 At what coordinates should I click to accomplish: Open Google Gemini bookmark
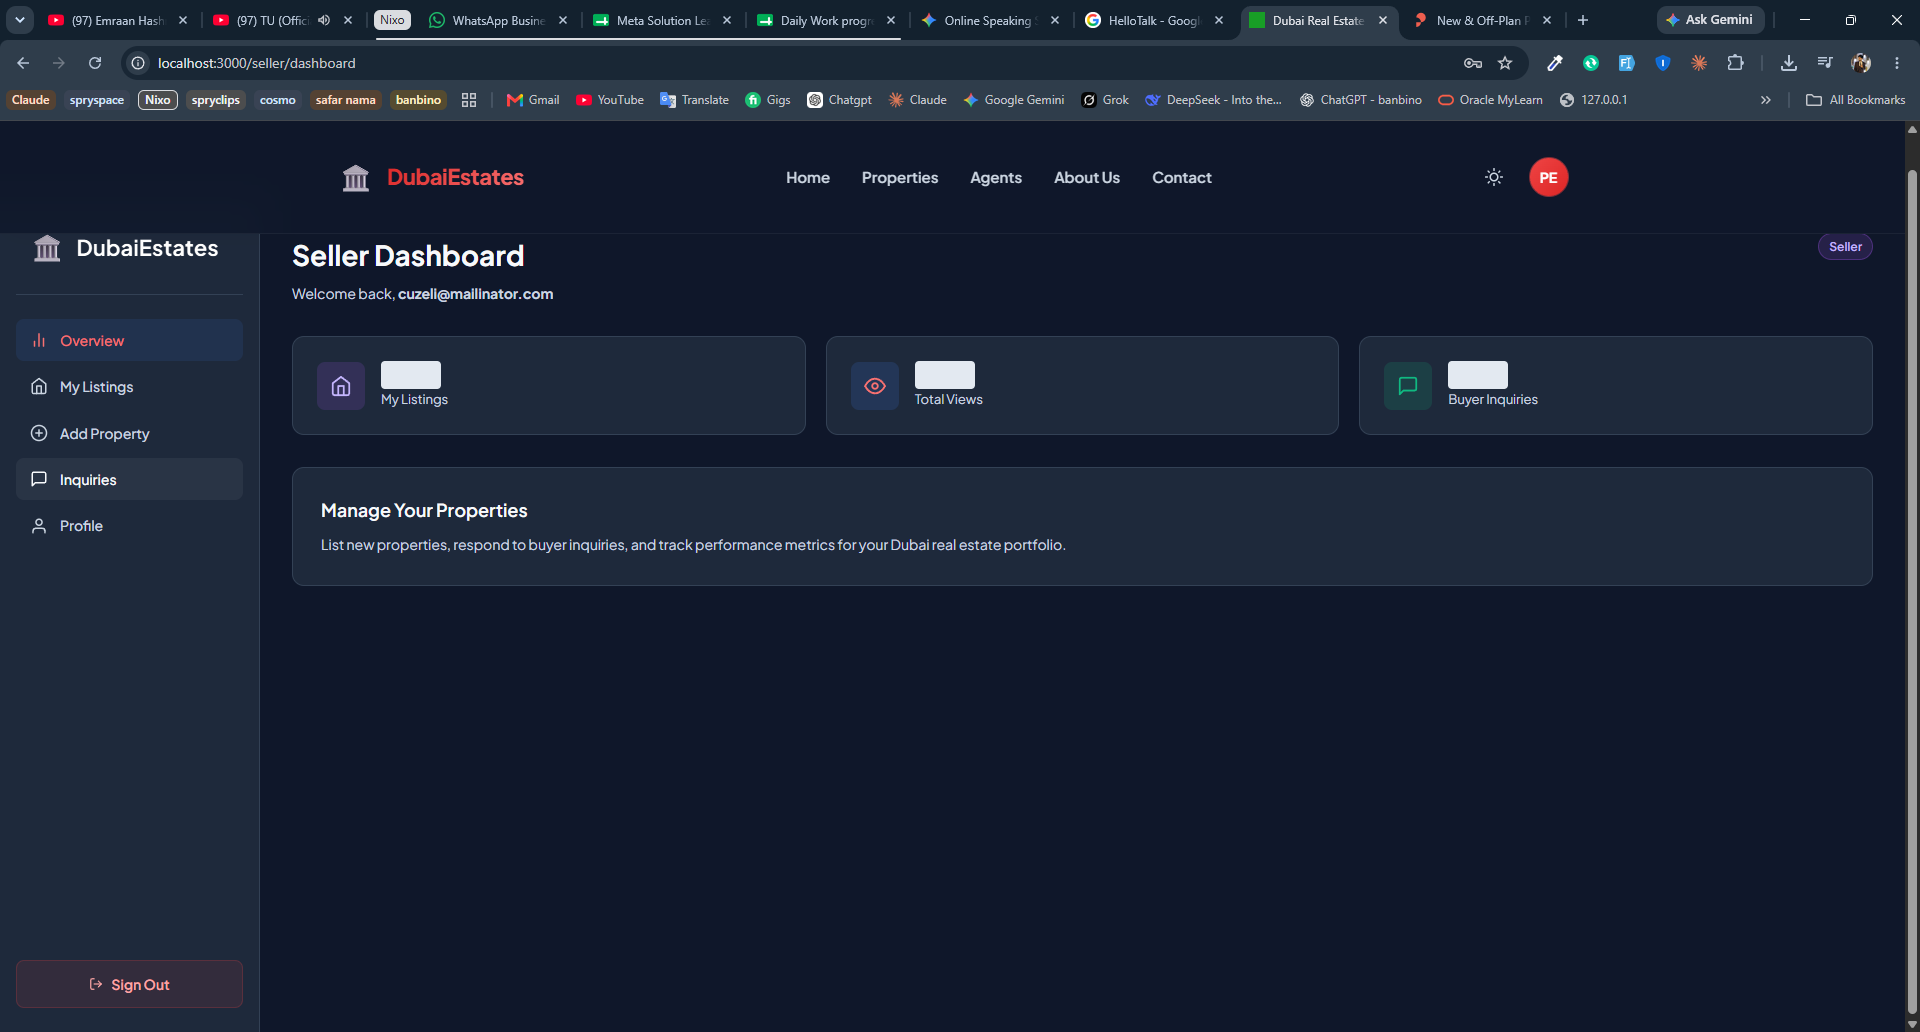point(1014,100)
